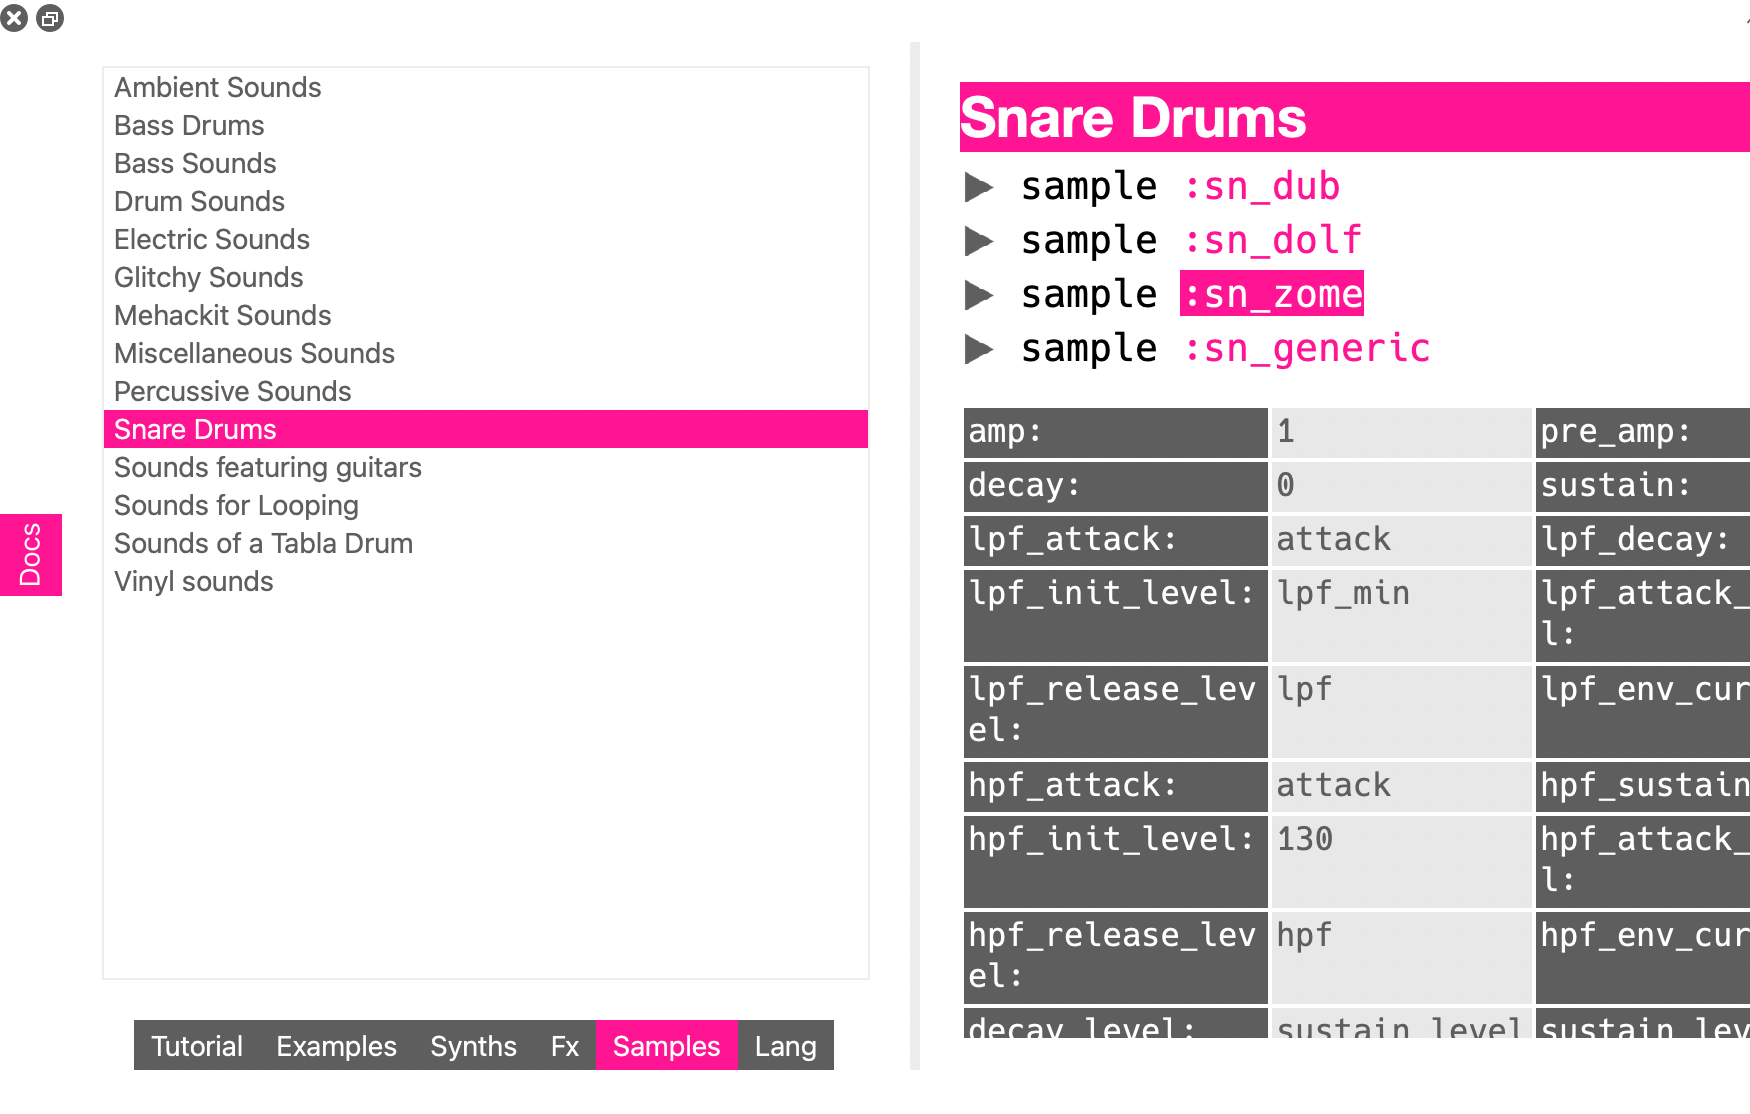This screenshot has height=1114, width=1750.
Task: Click the hpf_release_level: option cell
Action: 1115,957
